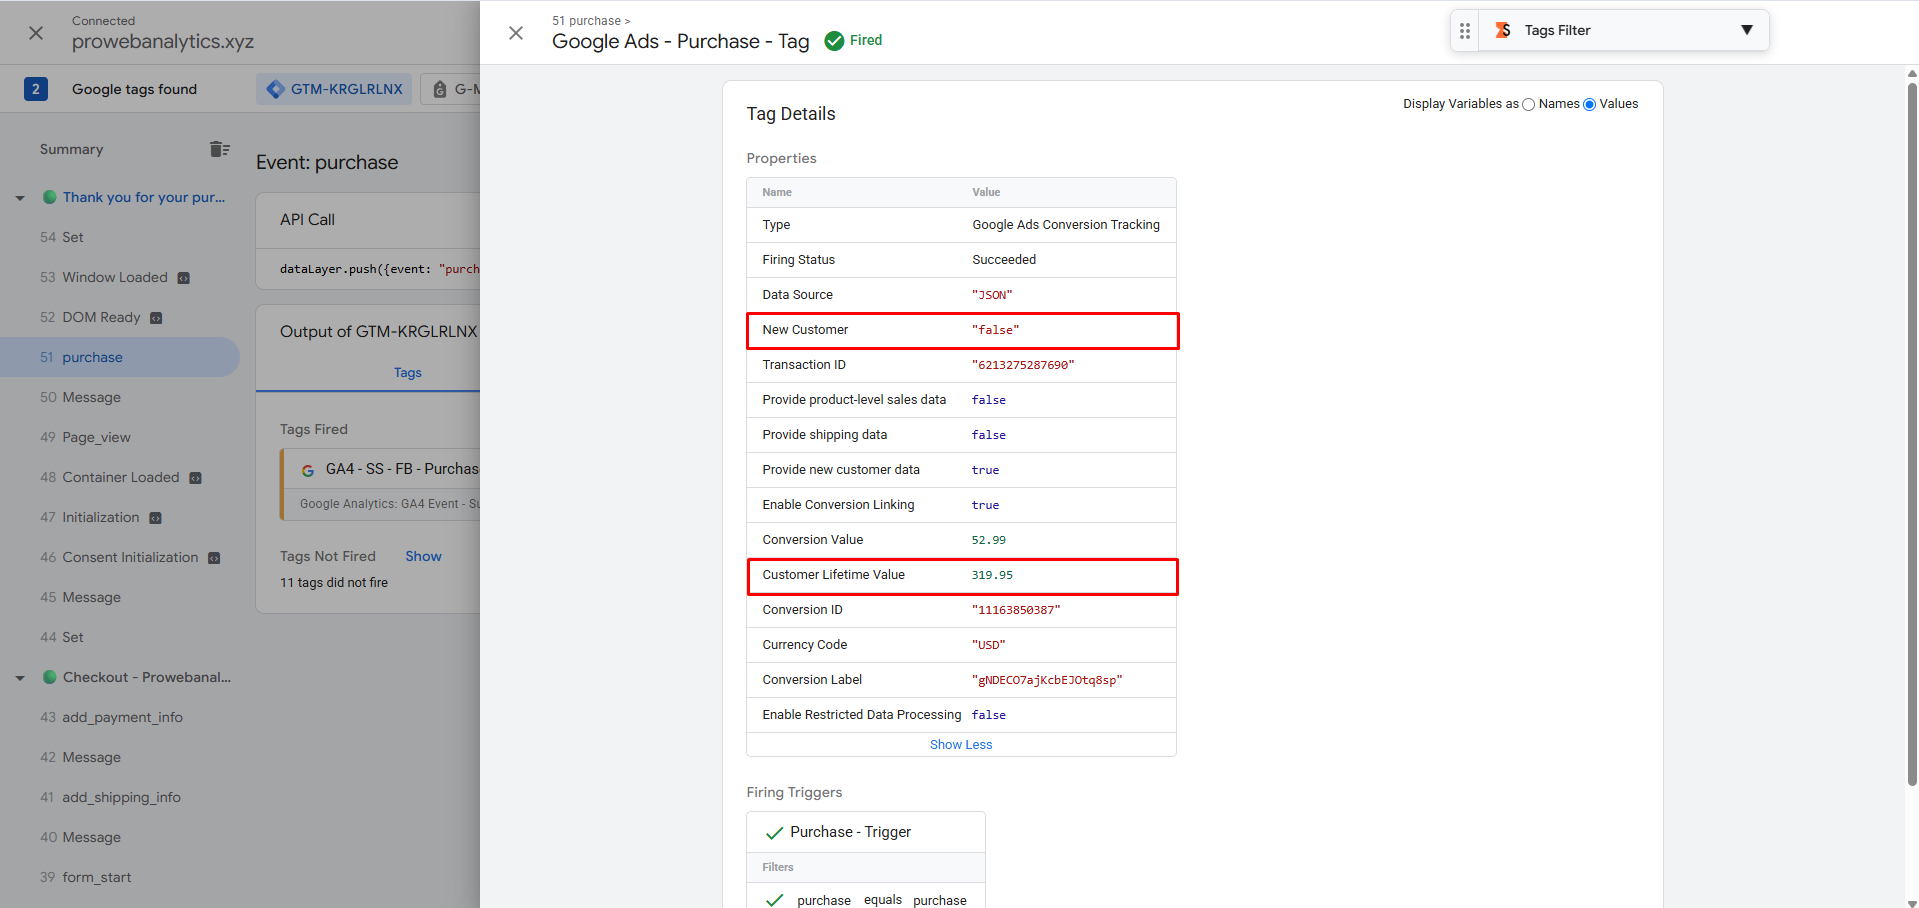The height and width of the screenshot is (908, 1919).
Task: Show the tags that did not fire
Action: 423,556
